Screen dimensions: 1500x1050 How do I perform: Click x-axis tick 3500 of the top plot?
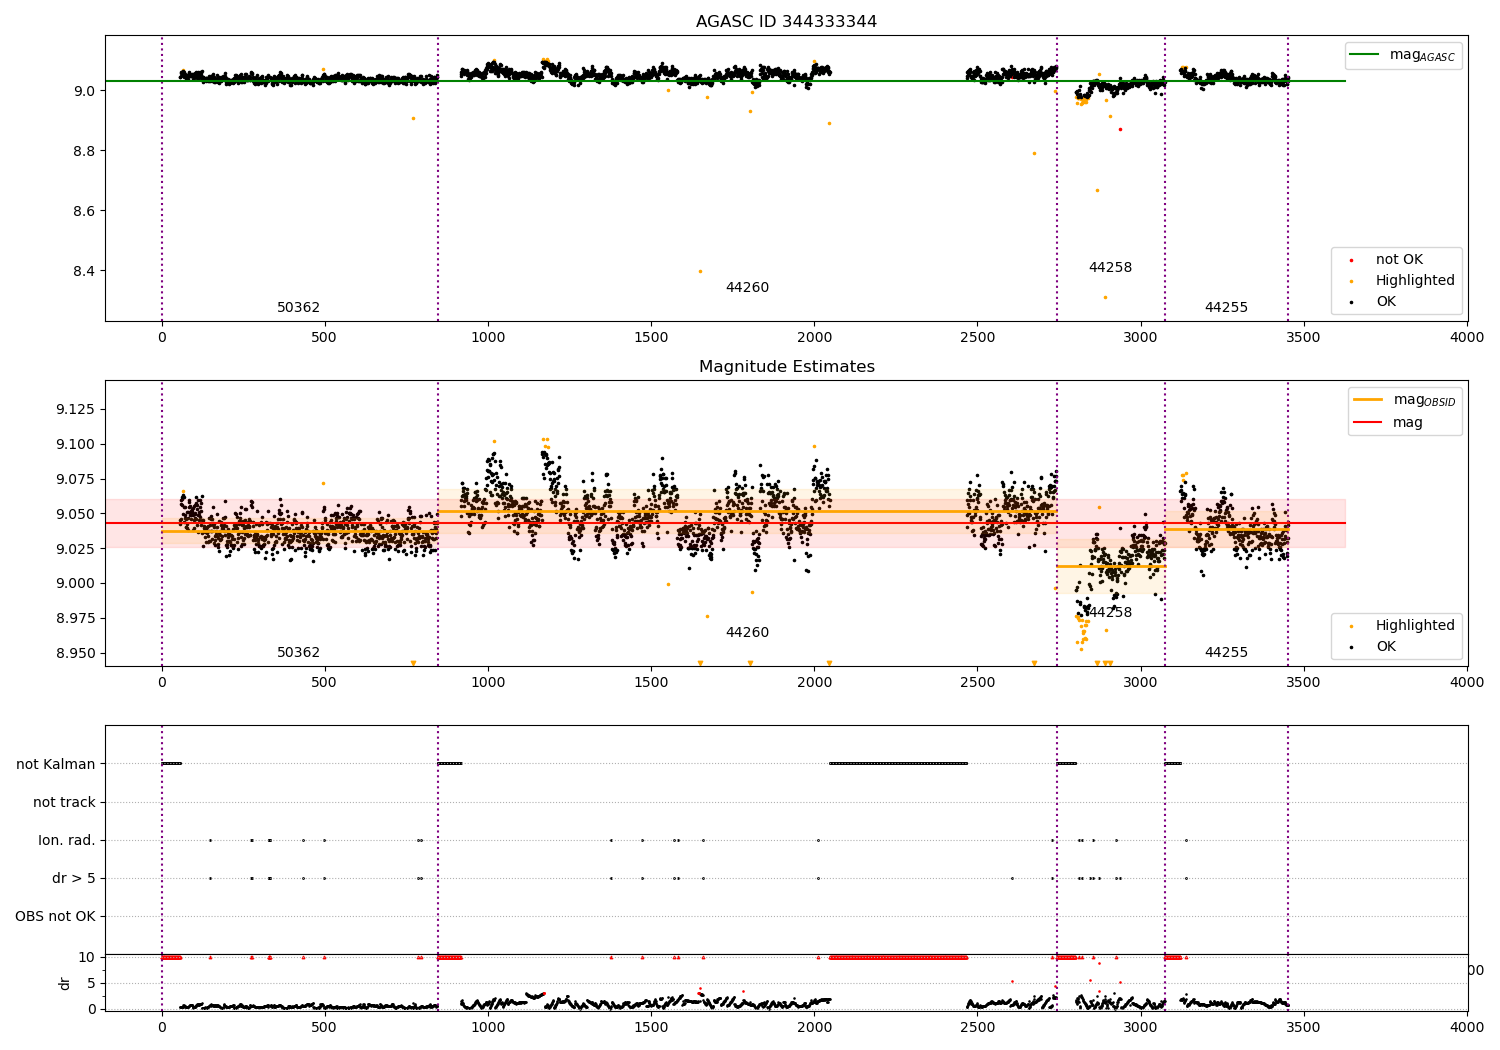click(x=1303, y=337)
